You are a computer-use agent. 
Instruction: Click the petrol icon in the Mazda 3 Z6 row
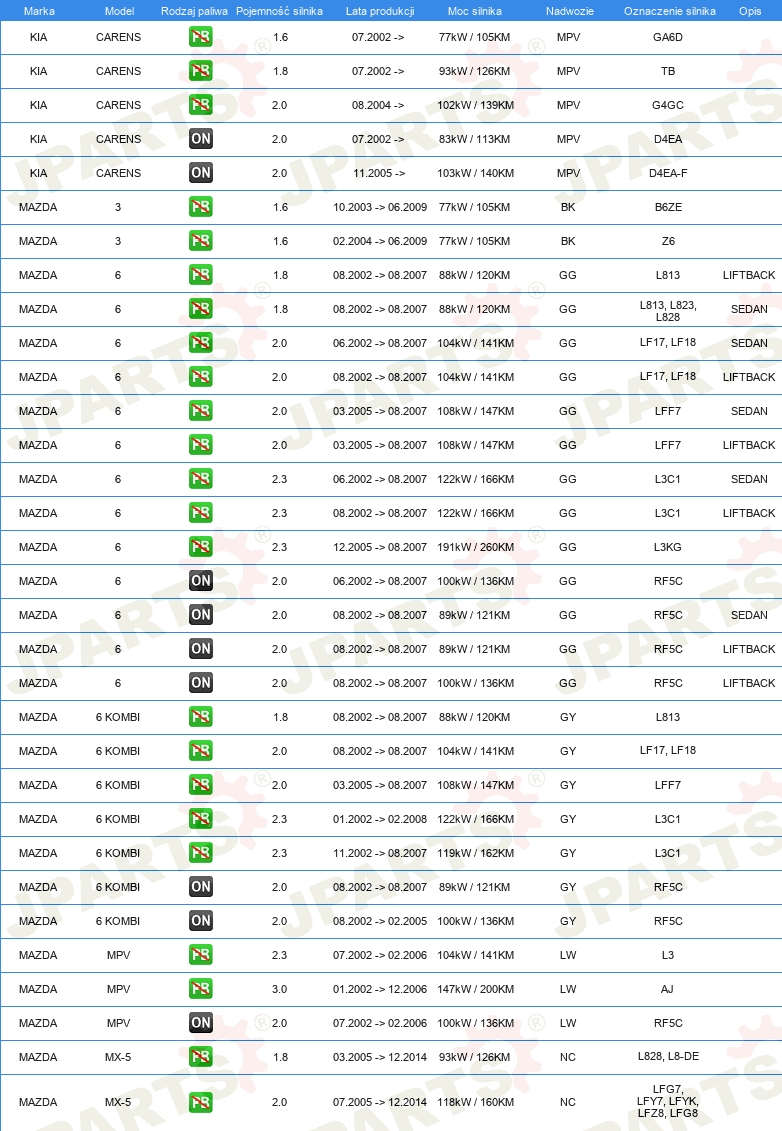point(201,241)
